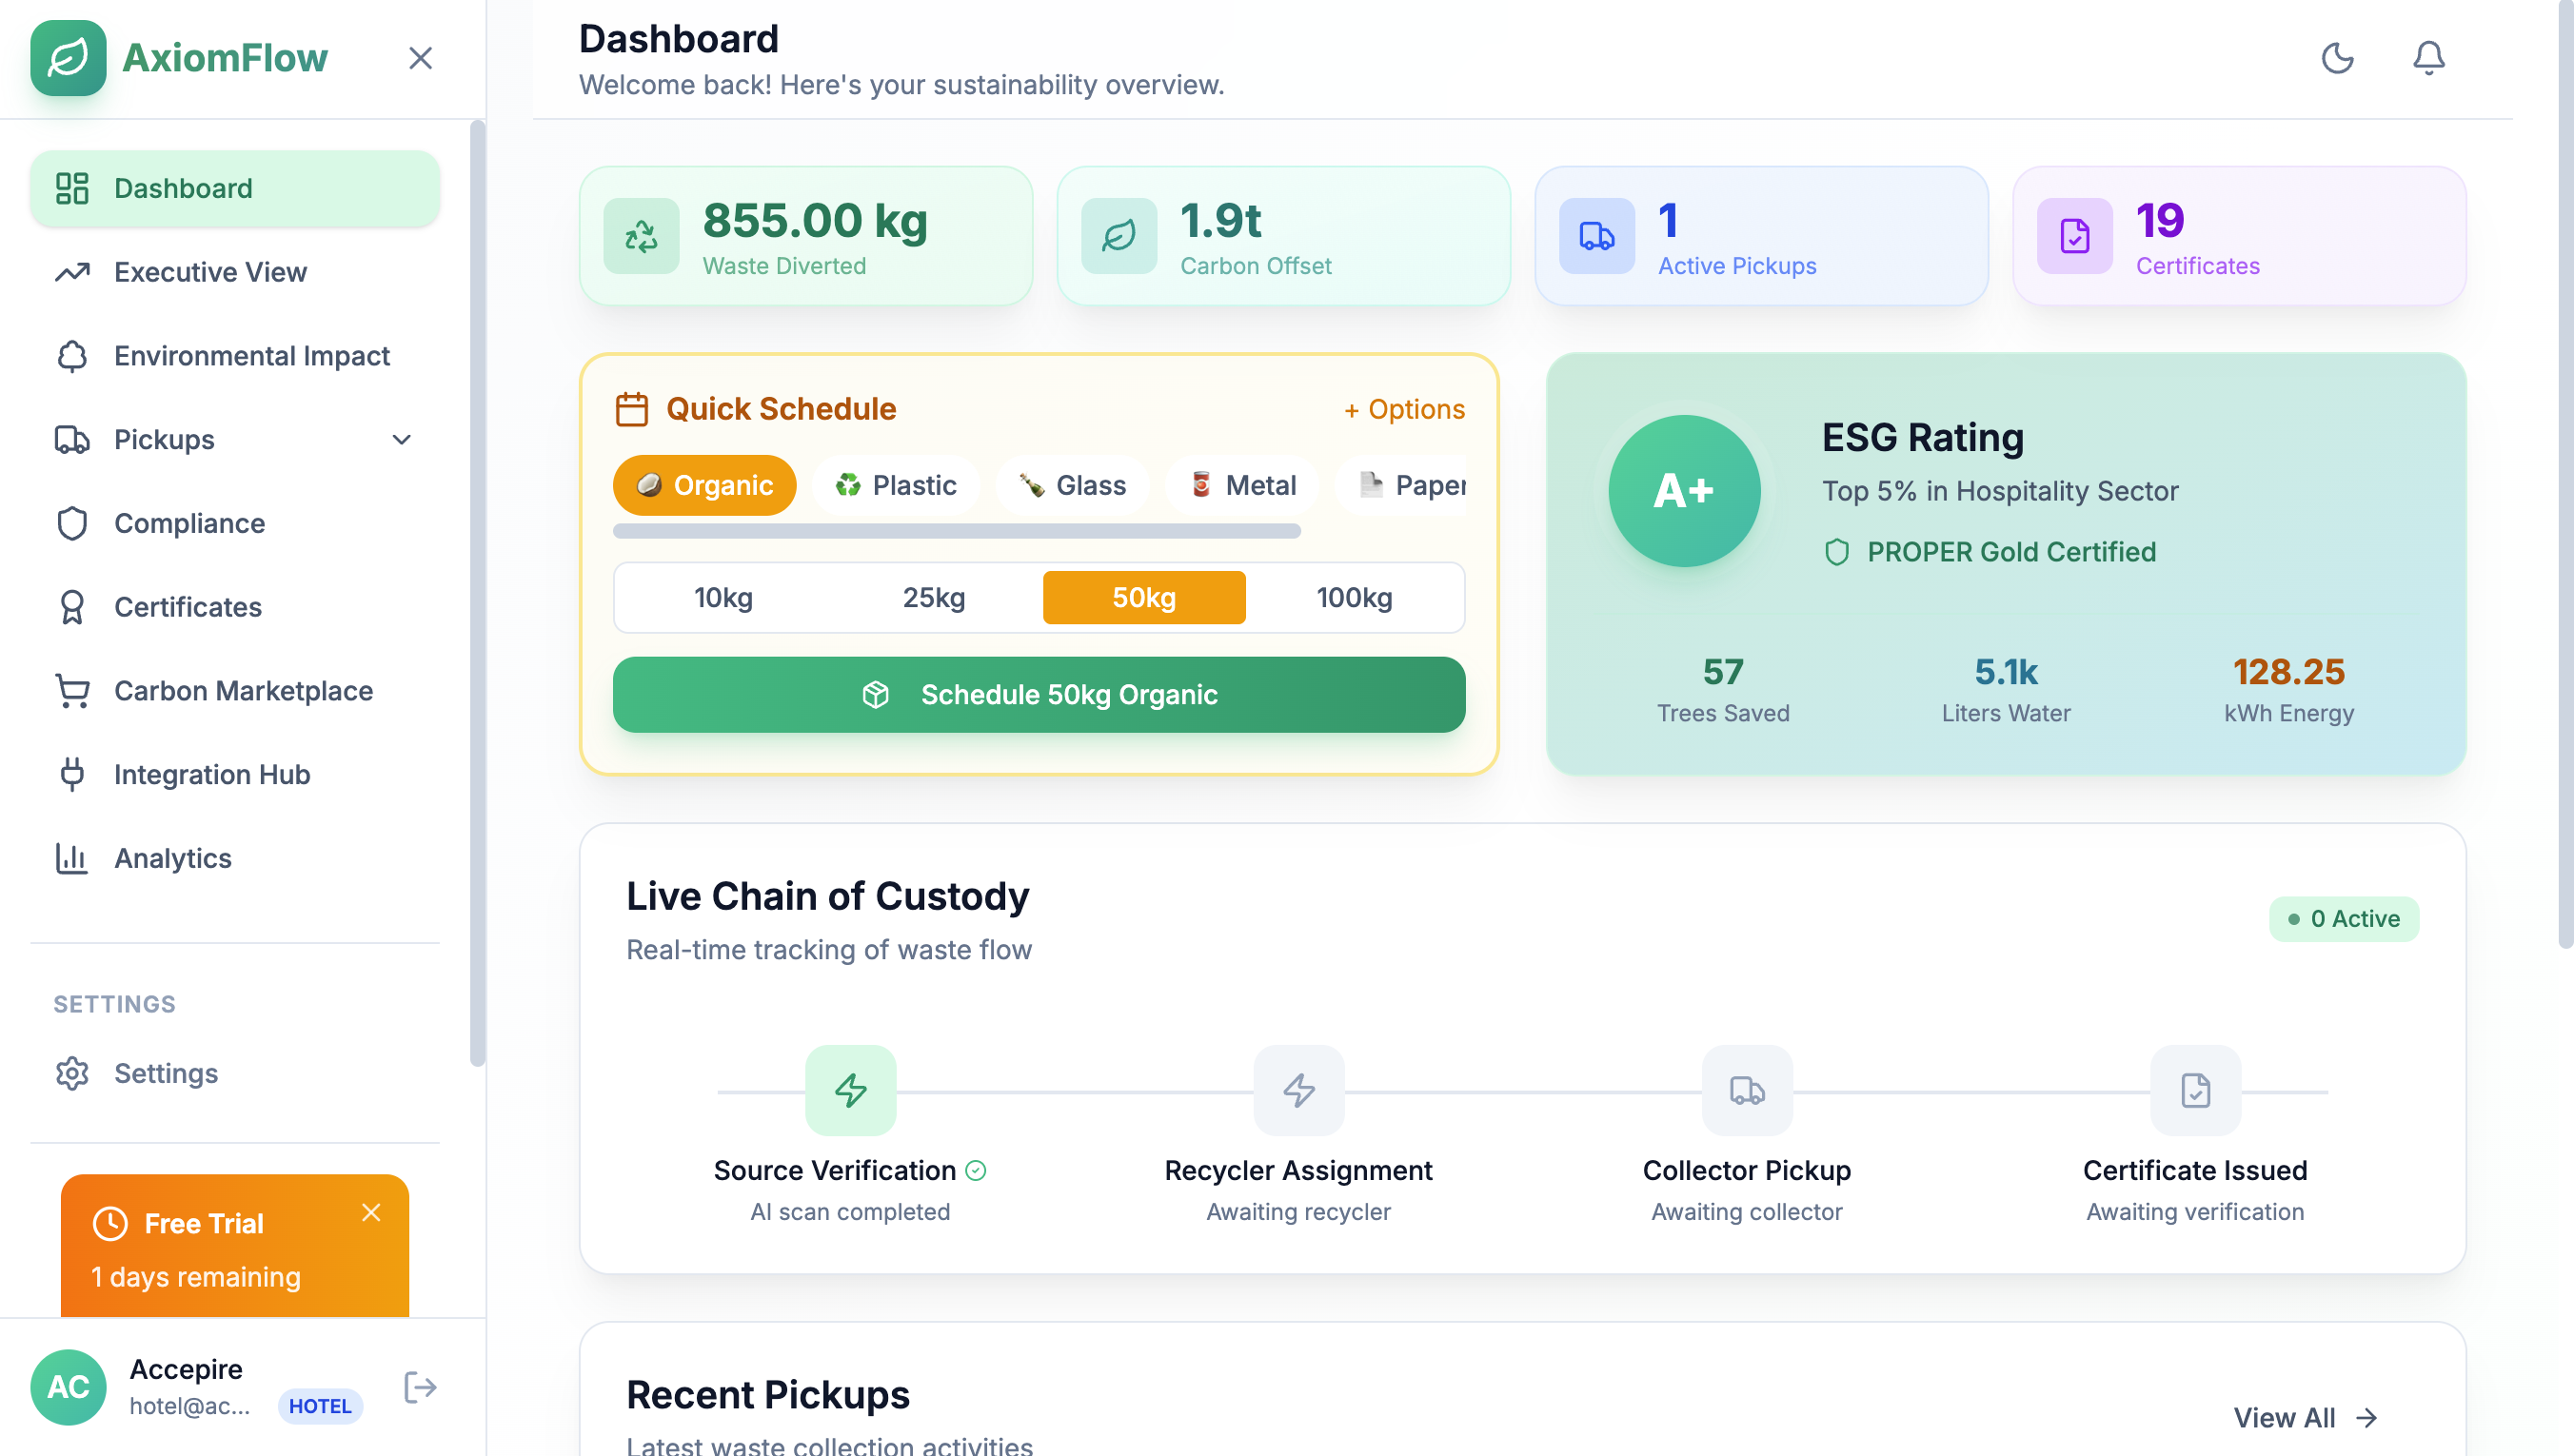This screenshot has height=1456, width=2574.
Task: Click the Recycler Assignment lightning icon
Action: tap(1299, 1090)
